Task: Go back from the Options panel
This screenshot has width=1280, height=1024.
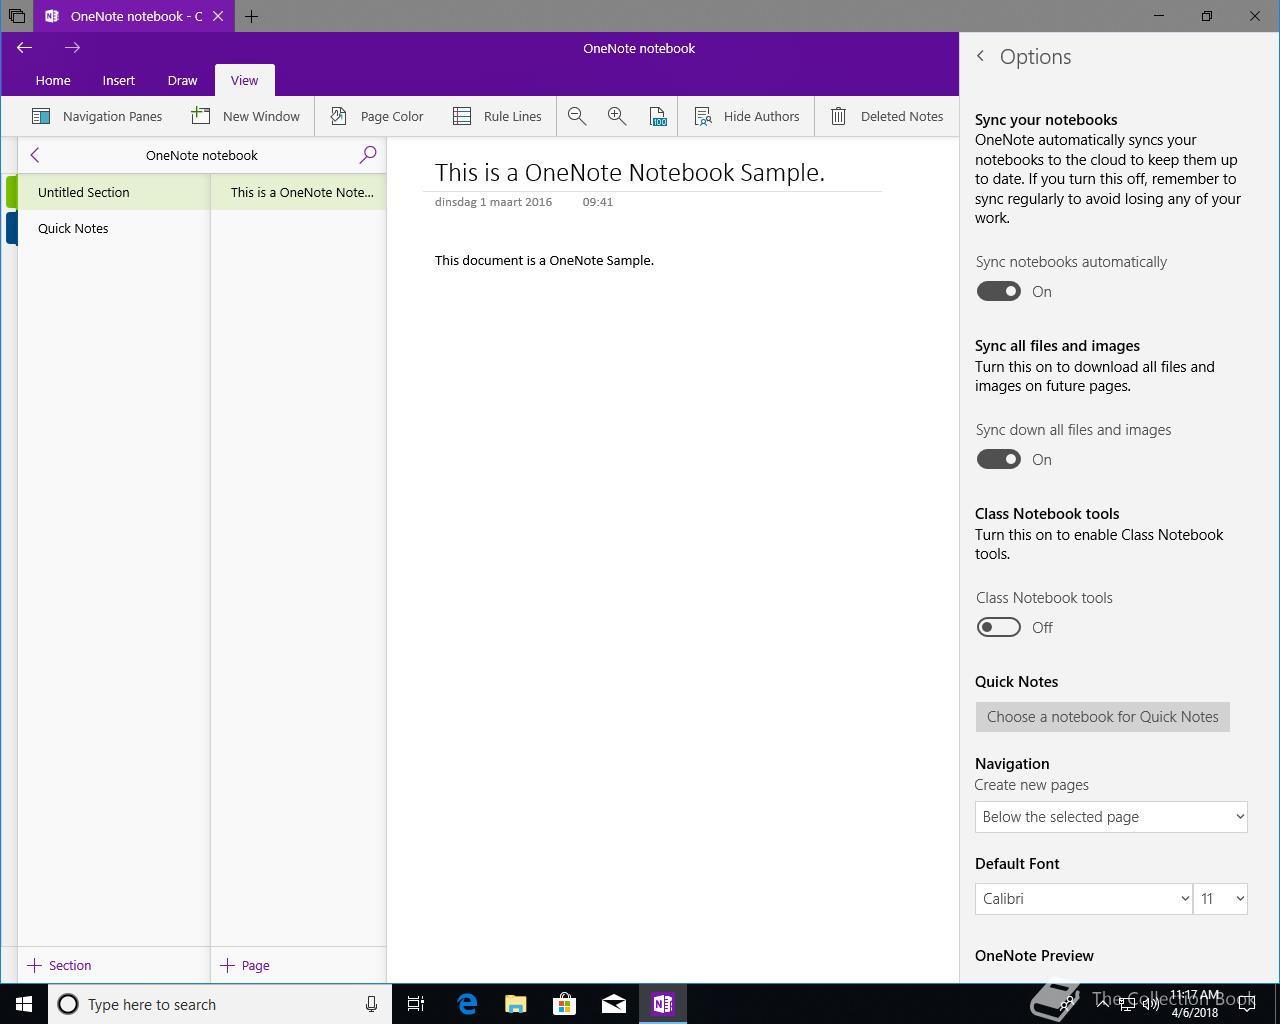Action: pos(981,57)
